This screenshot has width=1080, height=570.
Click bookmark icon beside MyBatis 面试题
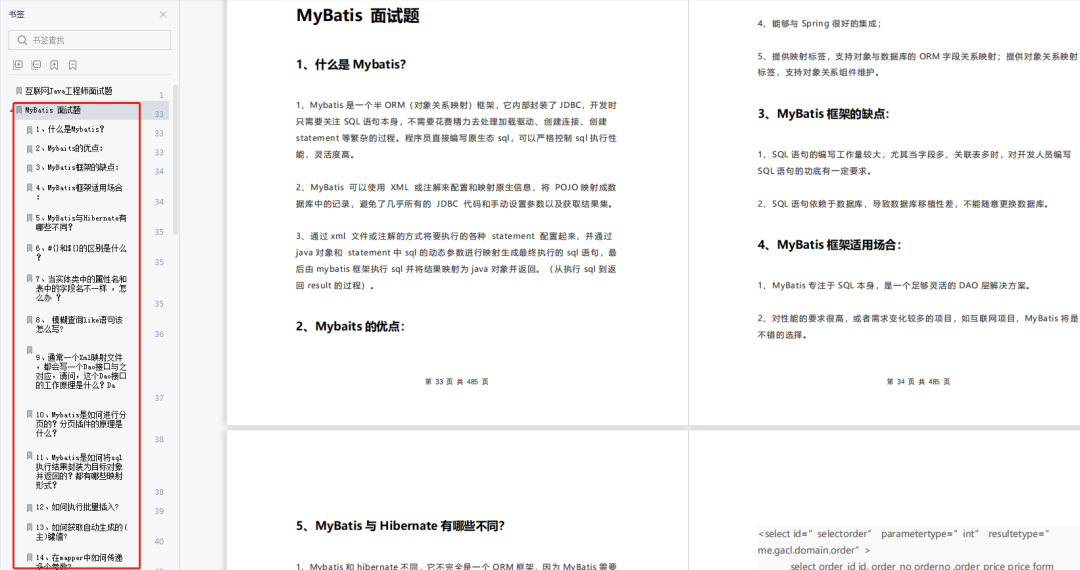click(19, 110)
